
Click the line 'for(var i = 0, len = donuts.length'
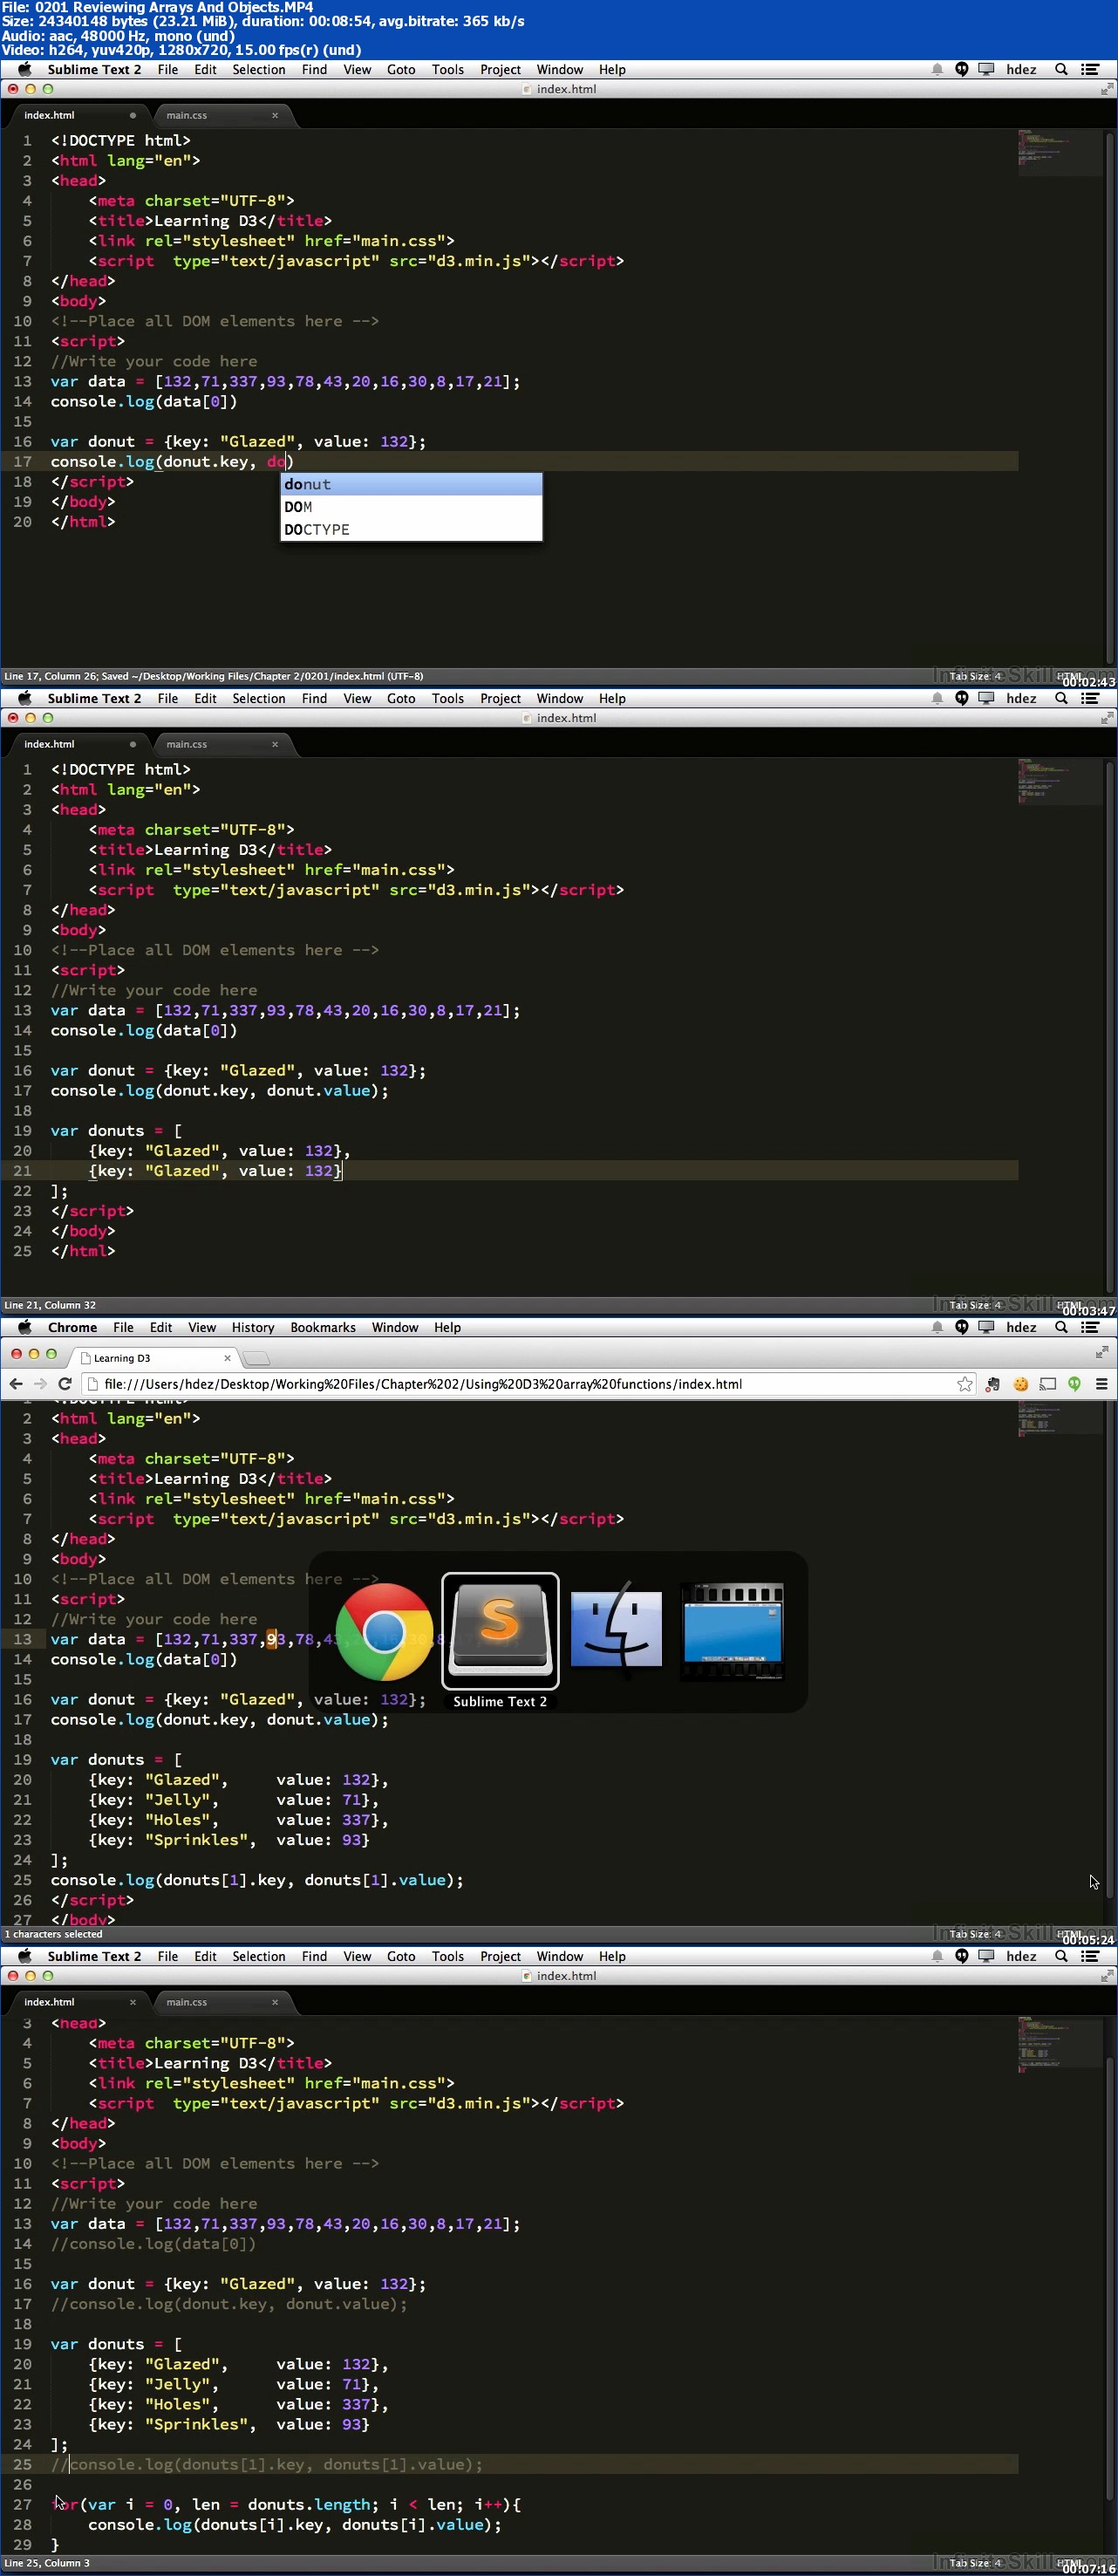pos(286,2504)
